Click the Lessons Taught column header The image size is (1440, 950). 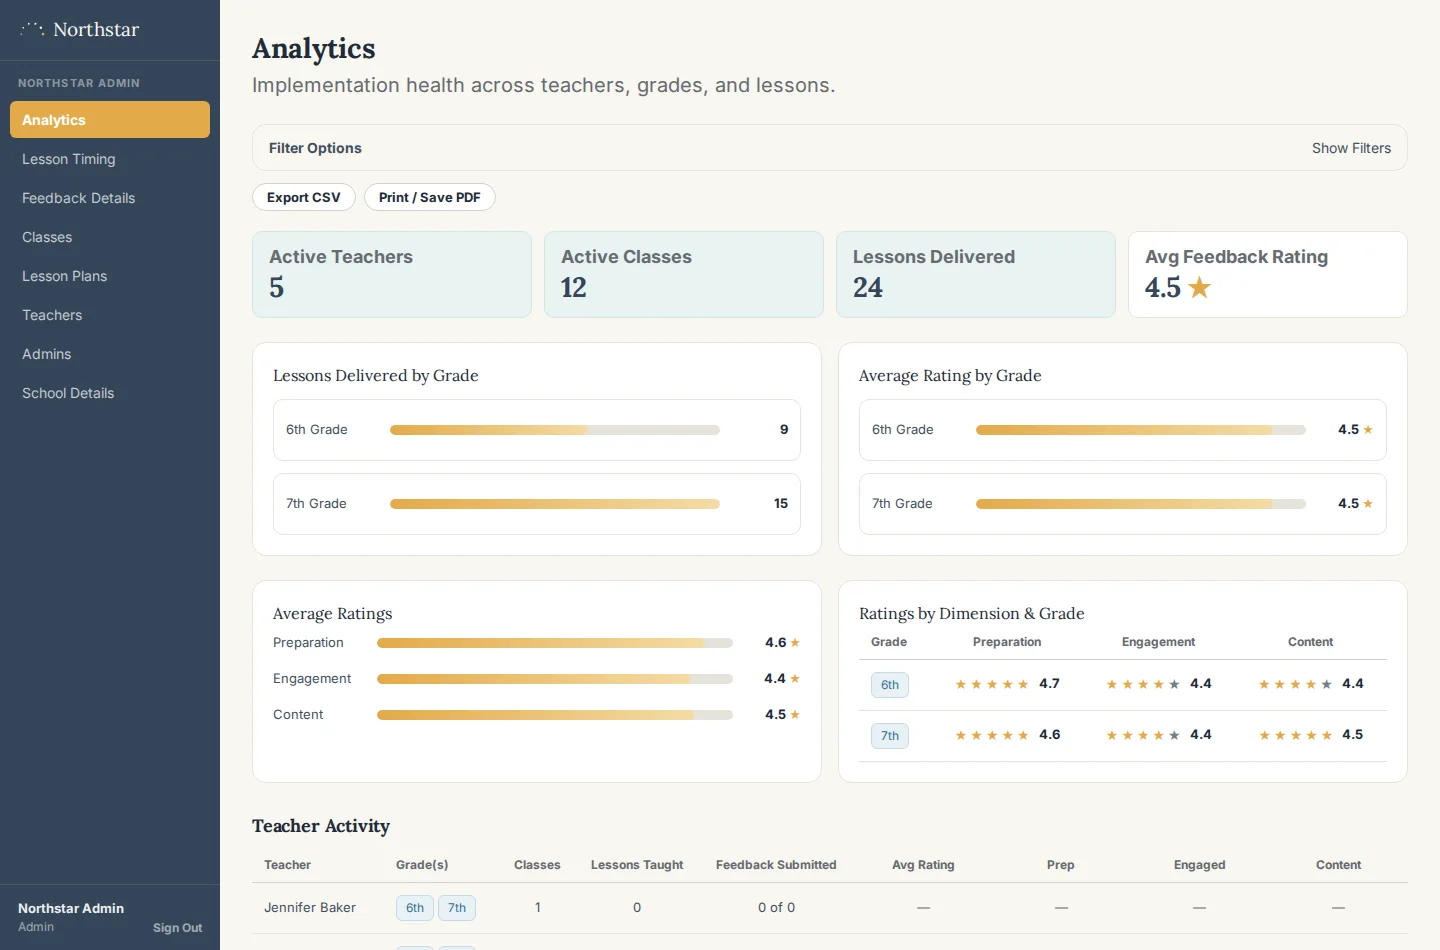pos(637,865)
